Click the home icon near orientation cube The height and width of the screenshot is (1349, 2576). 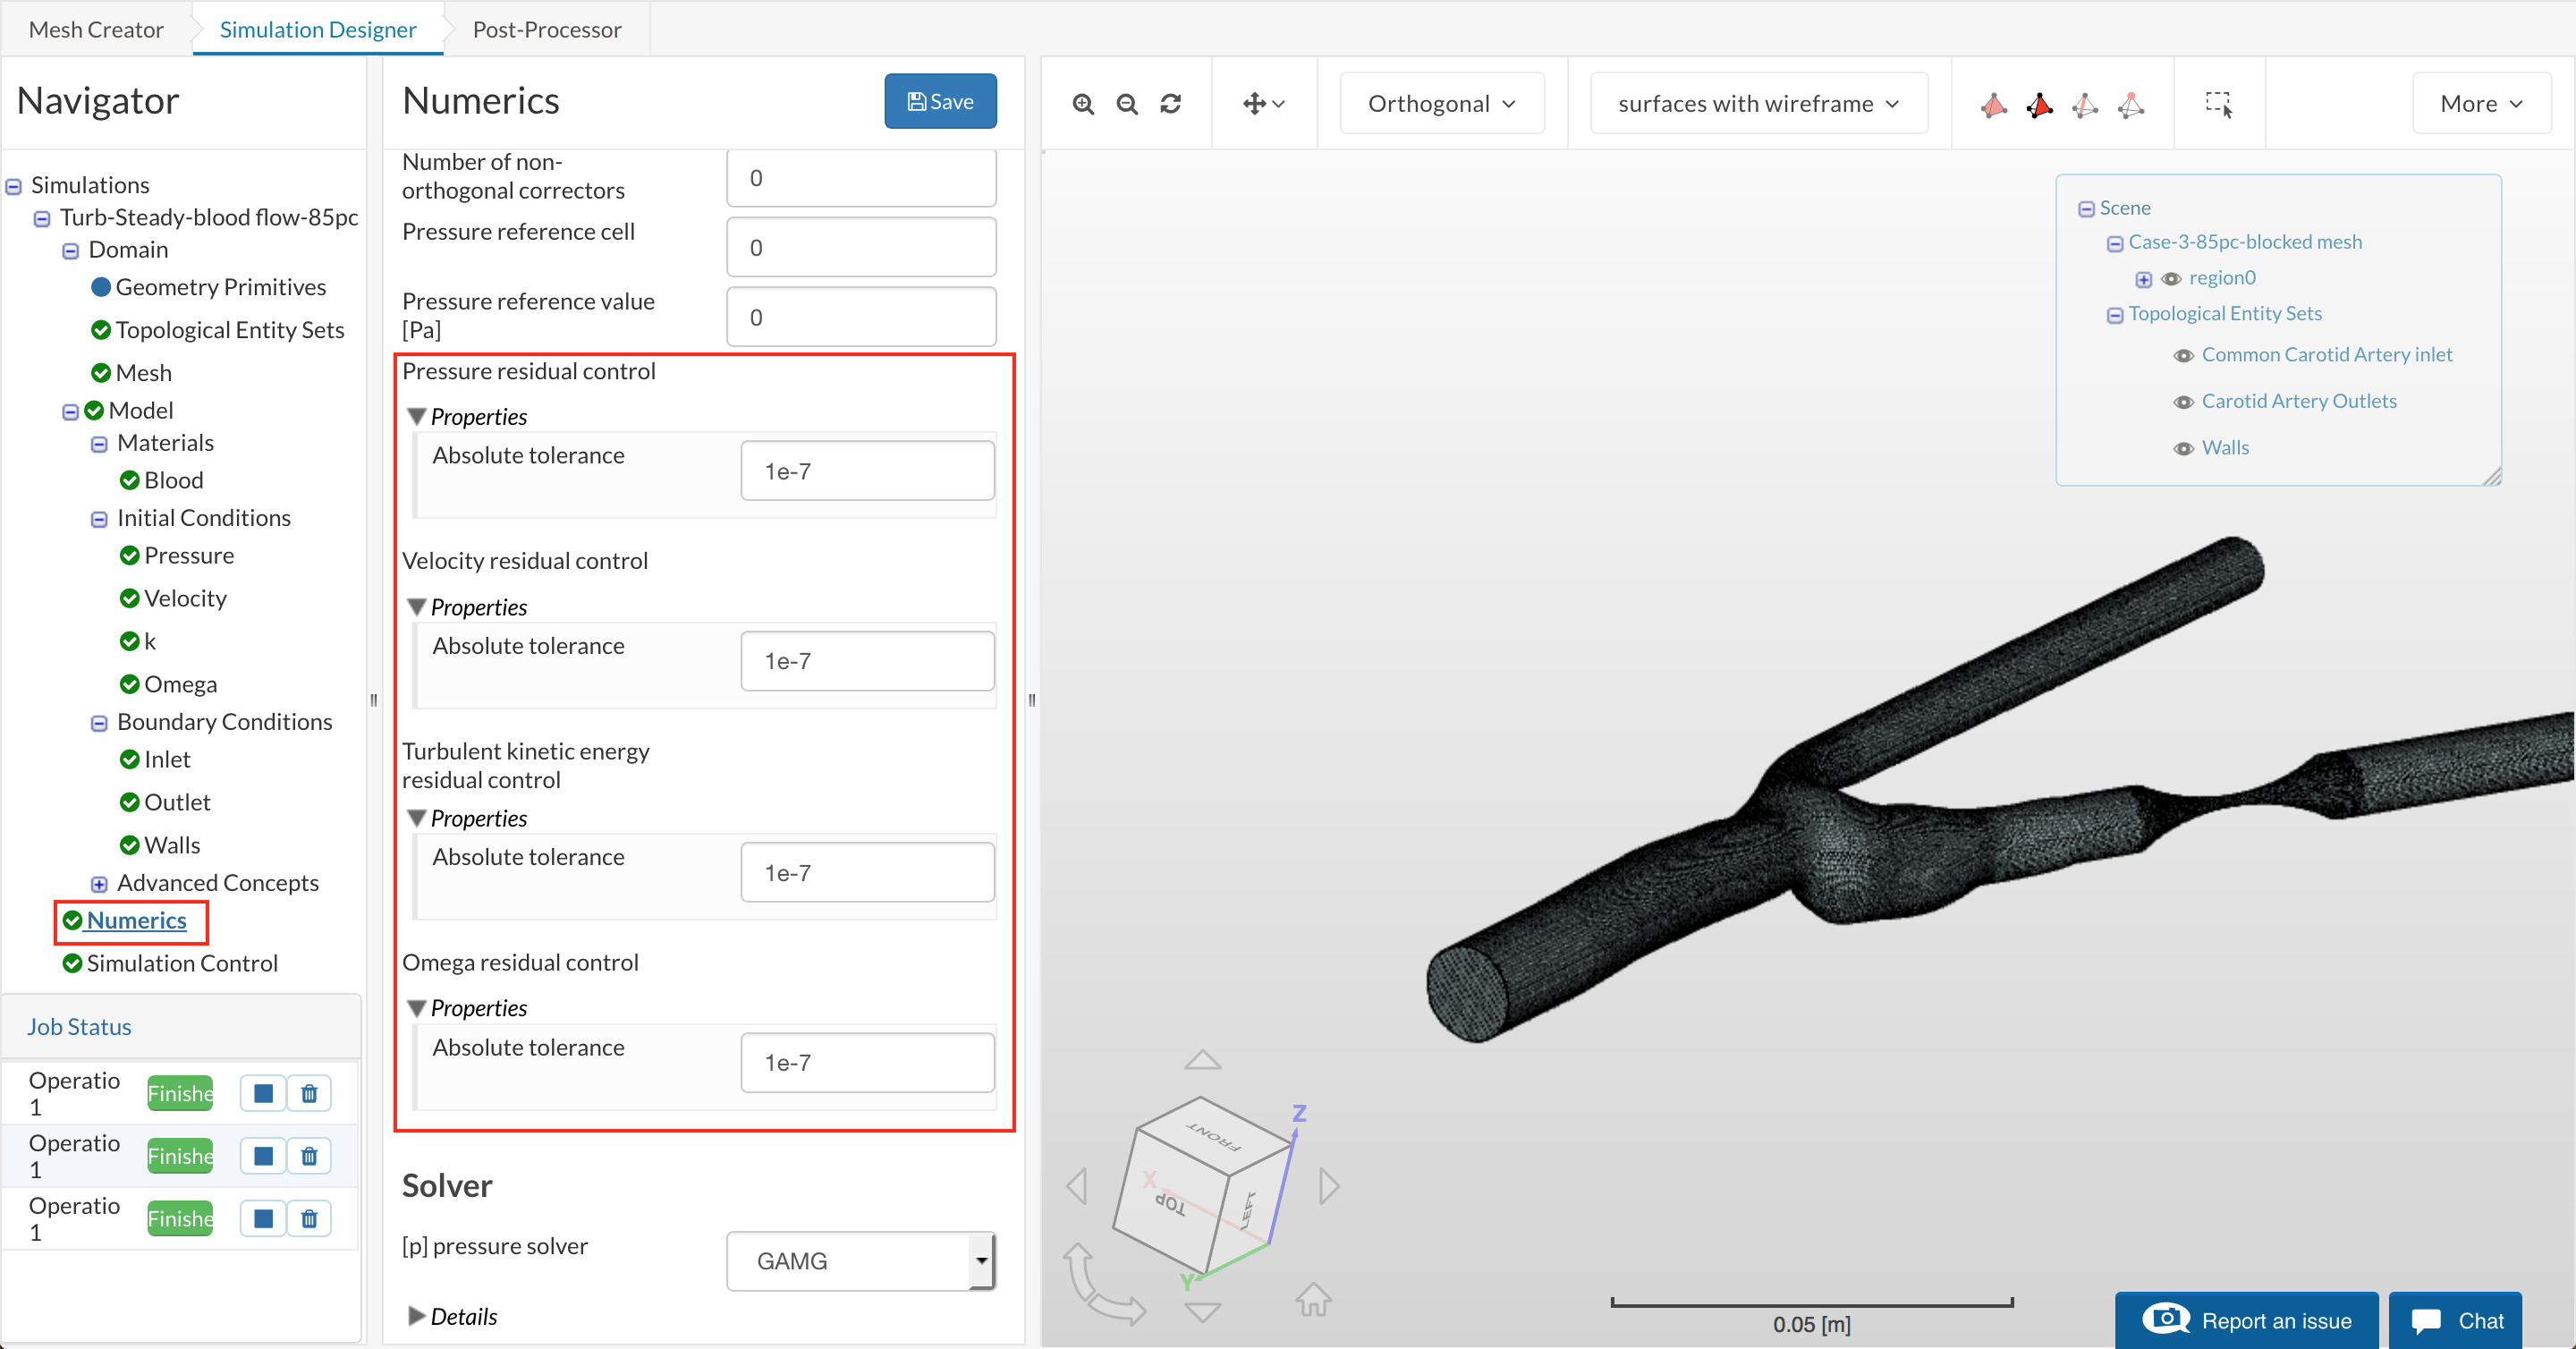(x=1313, y=1299)
